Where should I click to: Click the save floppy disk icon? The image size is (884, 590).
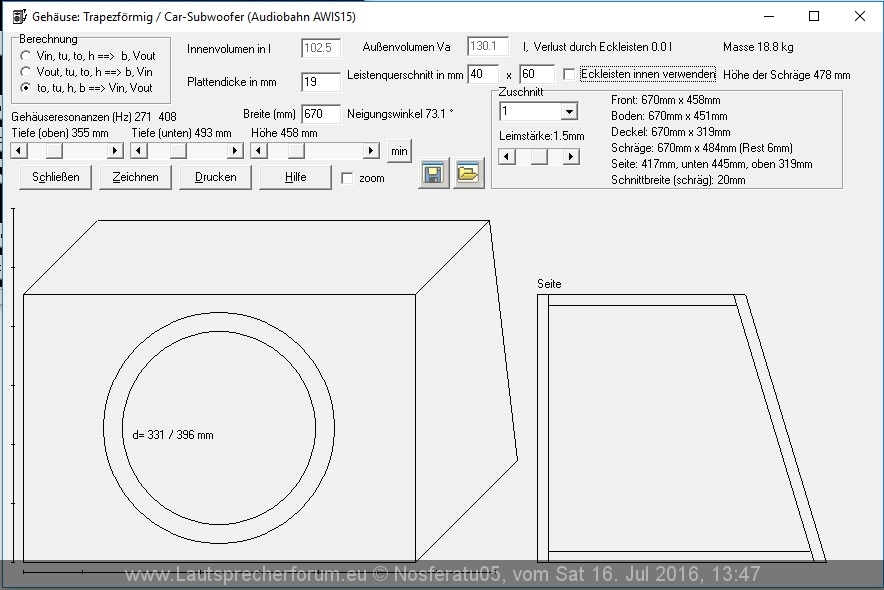[434, 174]
